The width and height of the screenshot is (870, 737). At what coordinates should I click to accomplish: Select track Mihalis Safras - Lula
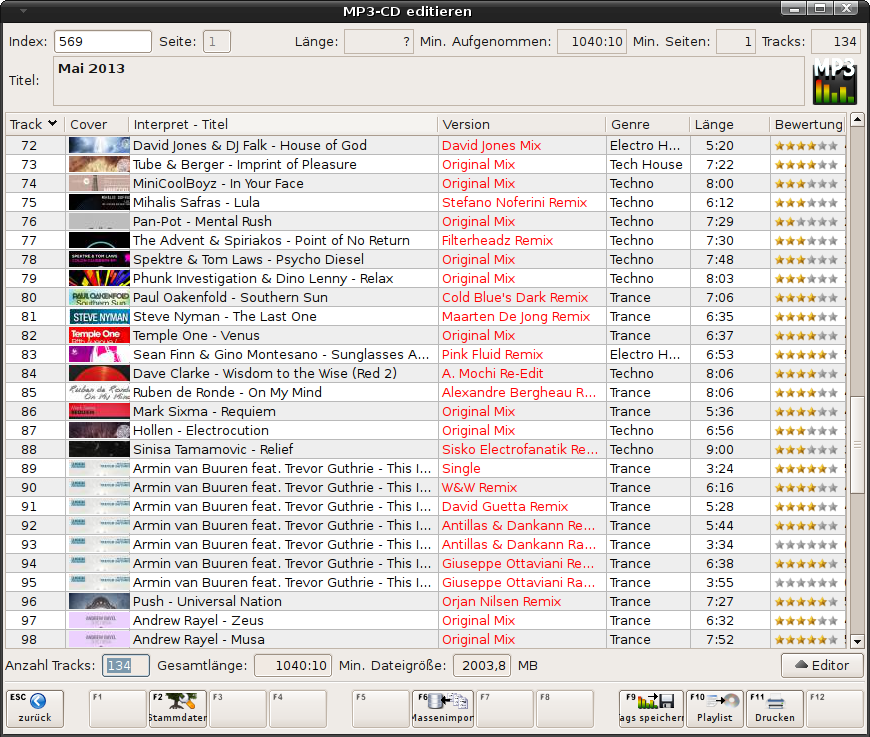click(x=196, y=203)
